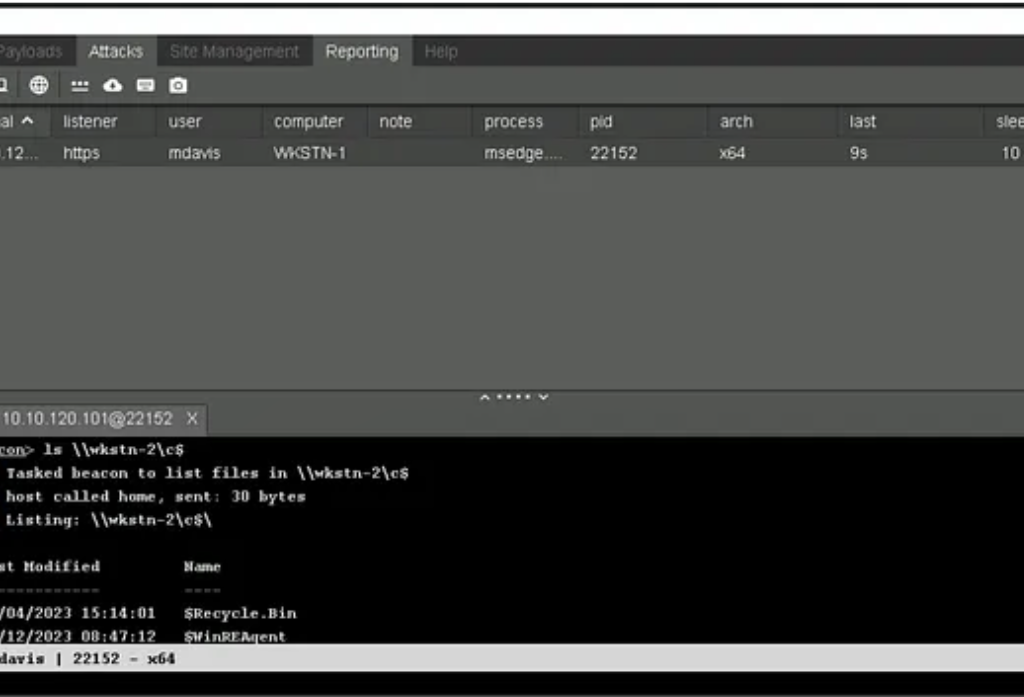The width and height of the screenshot is (1024, 697).
Task: Click the beacon command input line
Action: [500, 682]
